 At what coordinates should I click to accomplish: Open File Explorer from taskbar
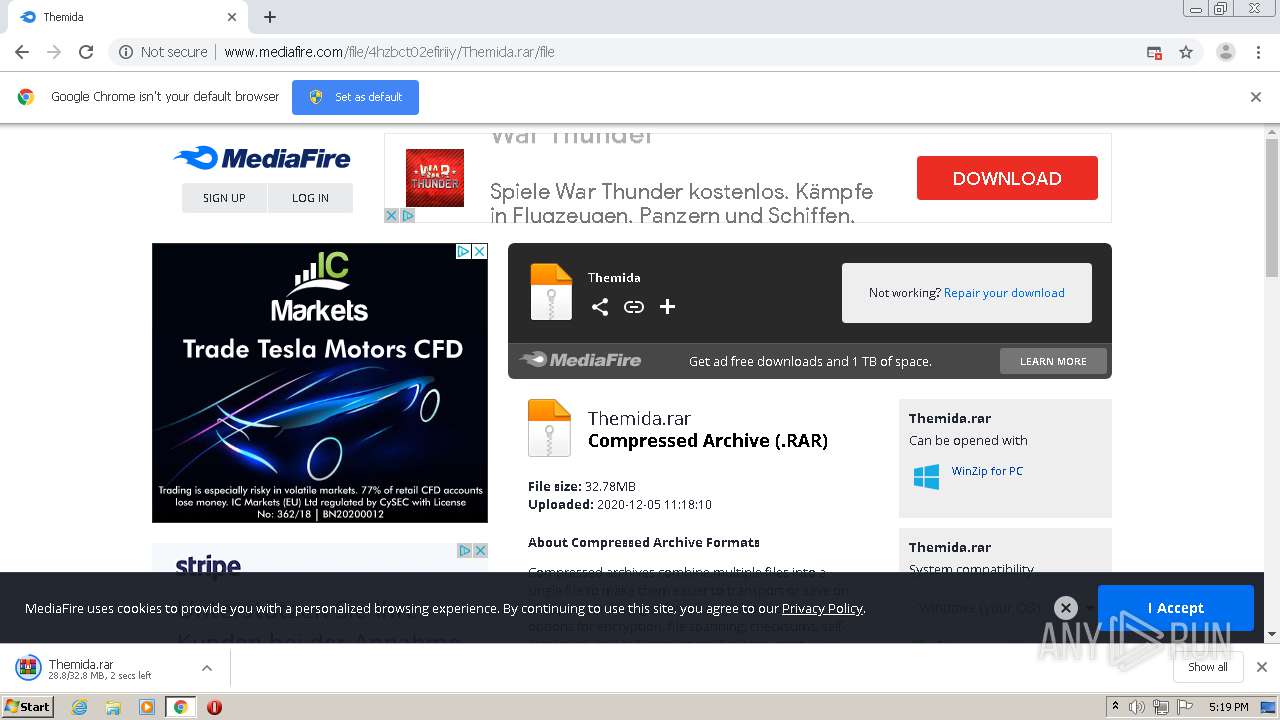tap(113, 707)
